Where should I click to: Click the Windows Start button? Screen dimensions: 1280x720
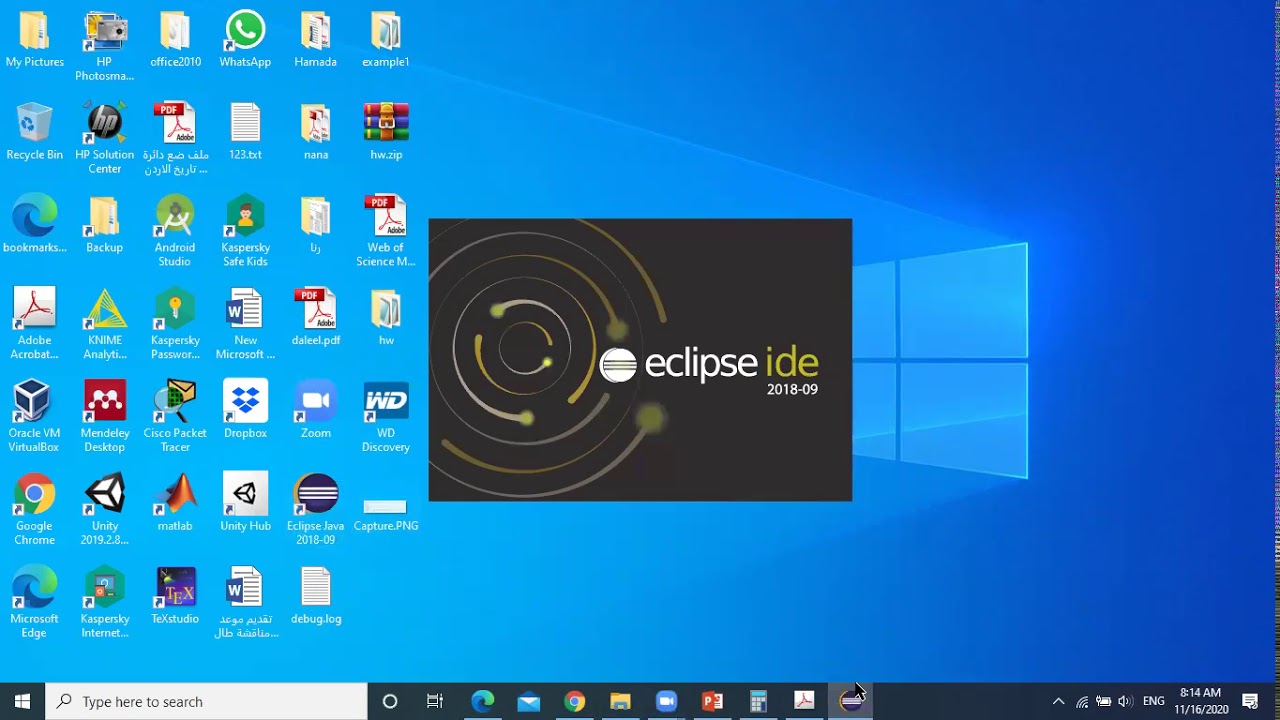pyautogui.click(x=22, y=701)
